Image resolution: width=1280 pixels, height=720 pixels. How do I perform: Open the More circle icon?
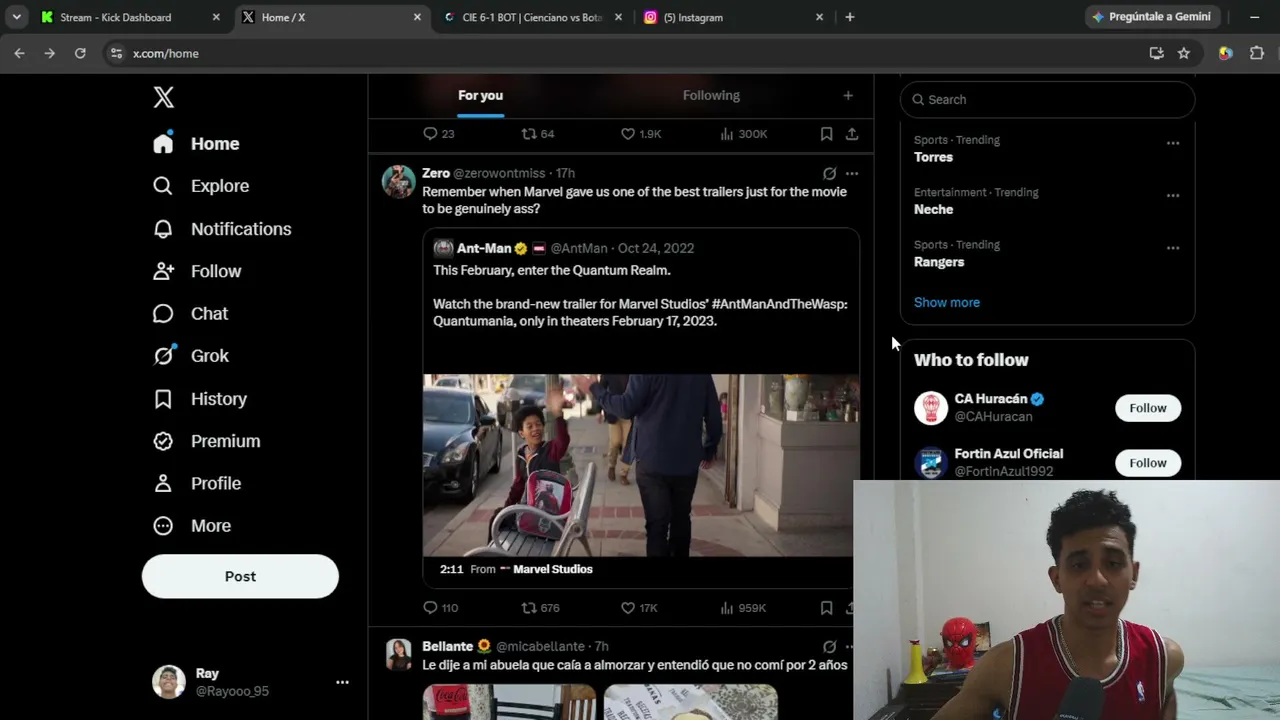click(163, 526)
